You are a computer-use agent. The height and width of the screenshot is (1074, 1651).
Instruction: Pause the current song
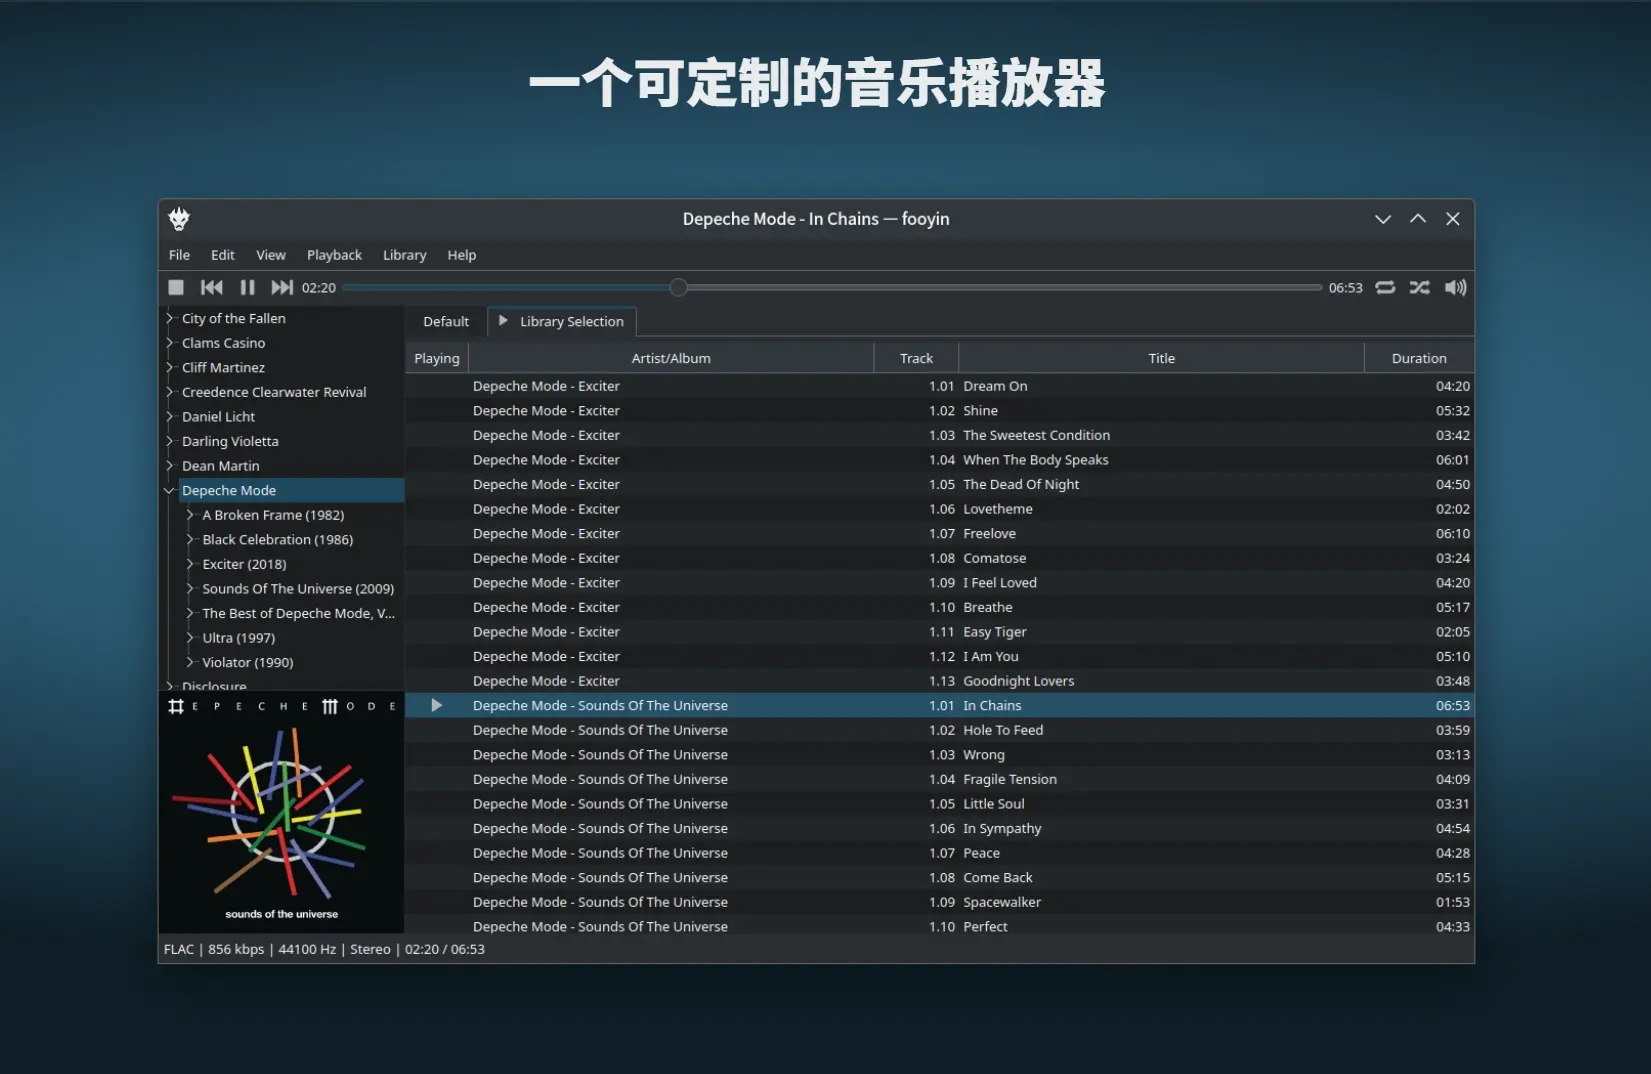pyautogui.click(x=247, y=288)
